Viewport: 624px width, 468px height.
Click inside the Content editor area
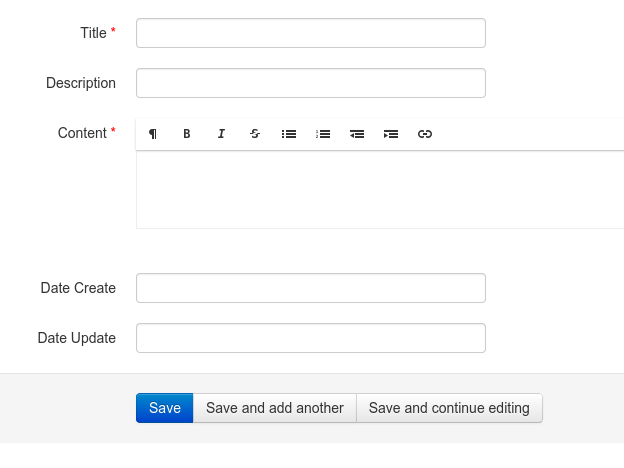[380, 190]
